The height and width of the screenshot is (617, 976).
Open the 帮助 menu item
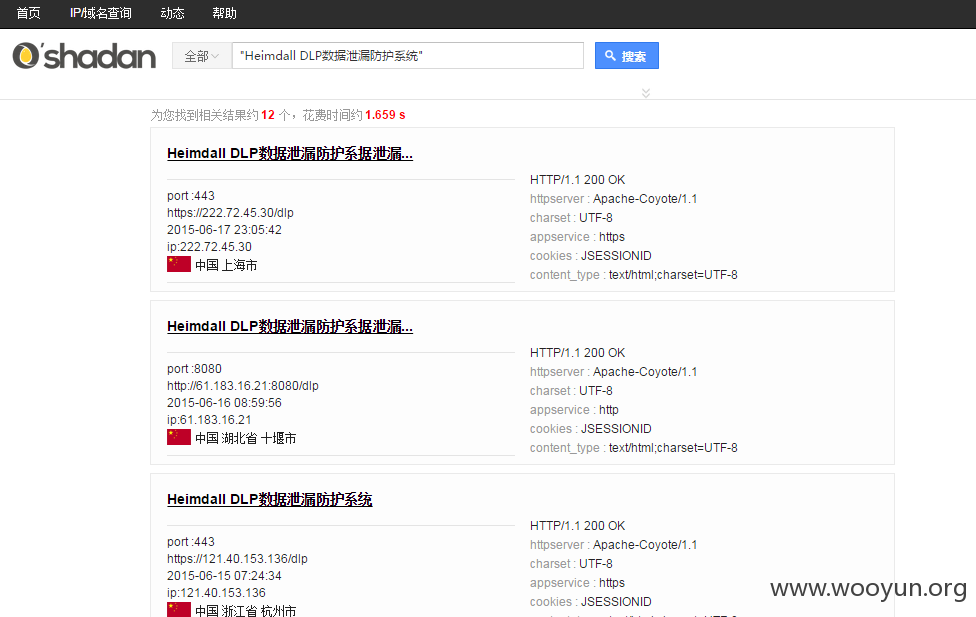[224, 13]
